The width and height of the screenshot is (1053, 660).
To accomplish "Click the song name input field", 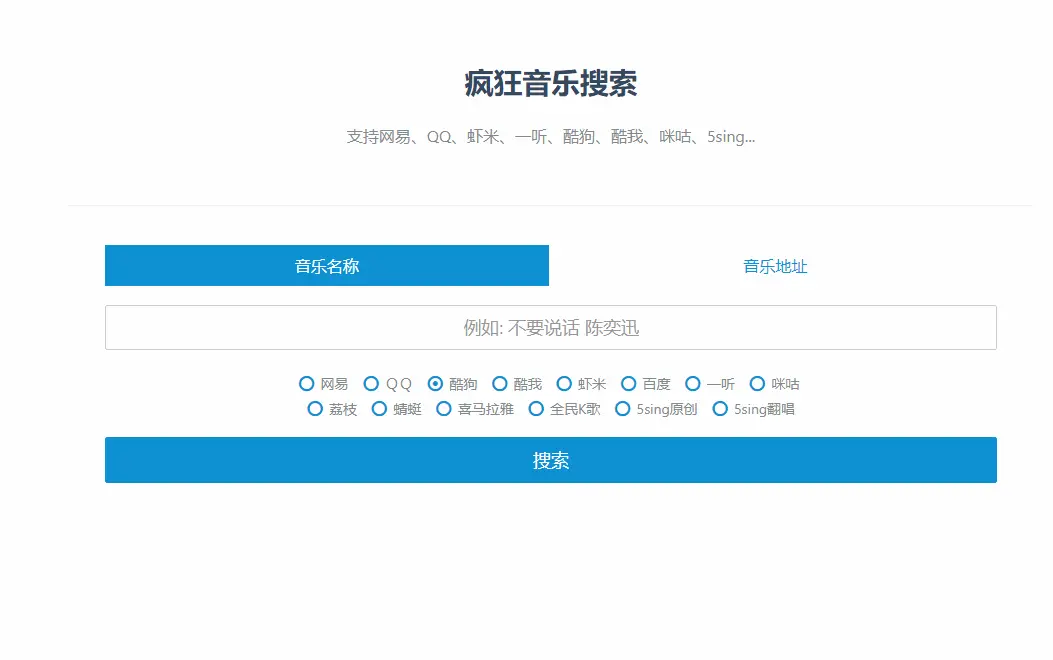I will click(x=551, y=327).
